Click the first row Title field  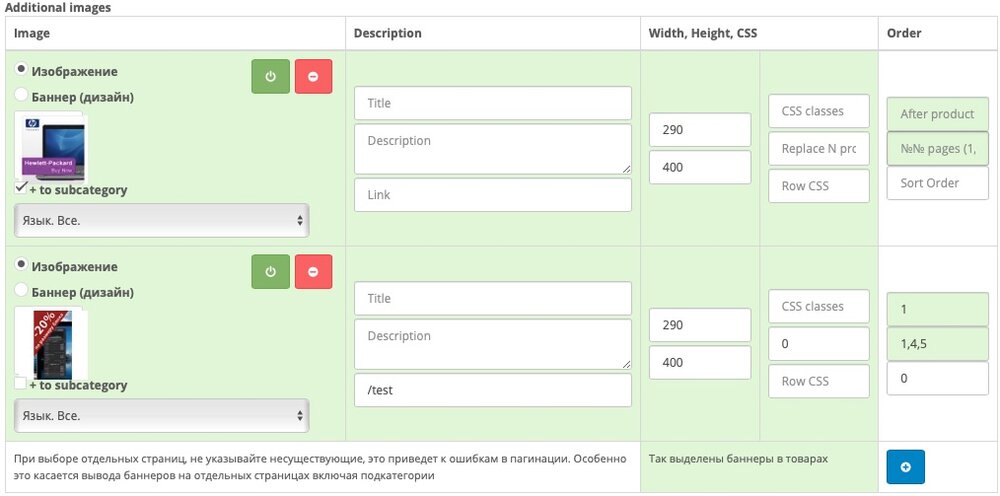coord(492,103)
